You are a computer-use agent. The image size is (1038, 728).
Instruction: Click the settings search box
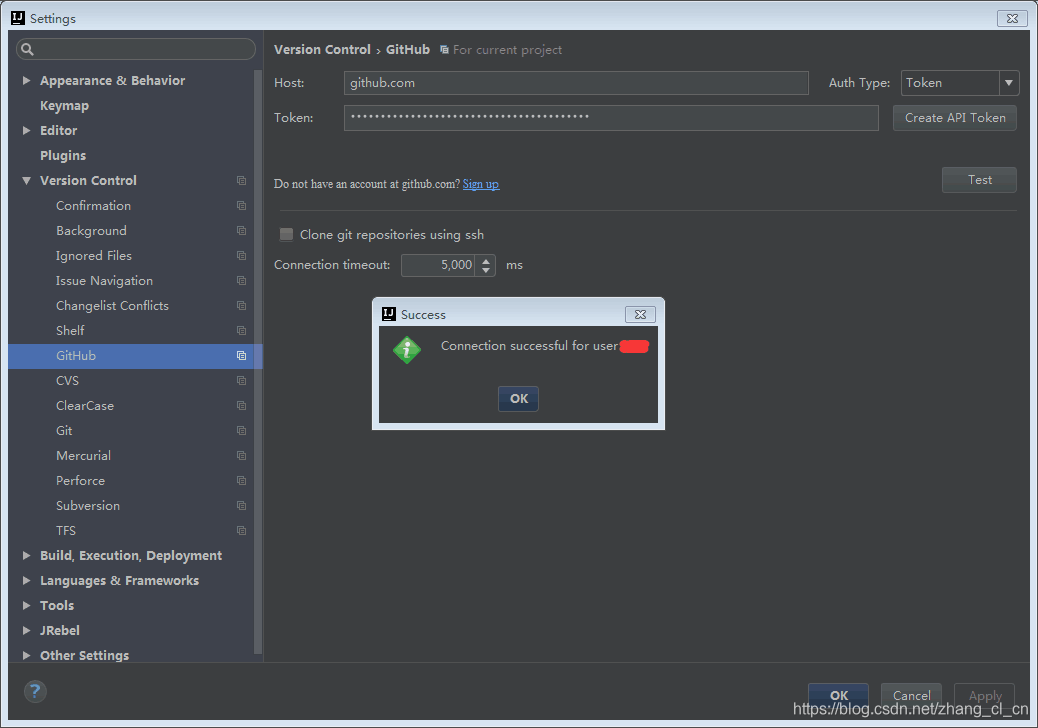pyautogui.click(x=136, y=49)
